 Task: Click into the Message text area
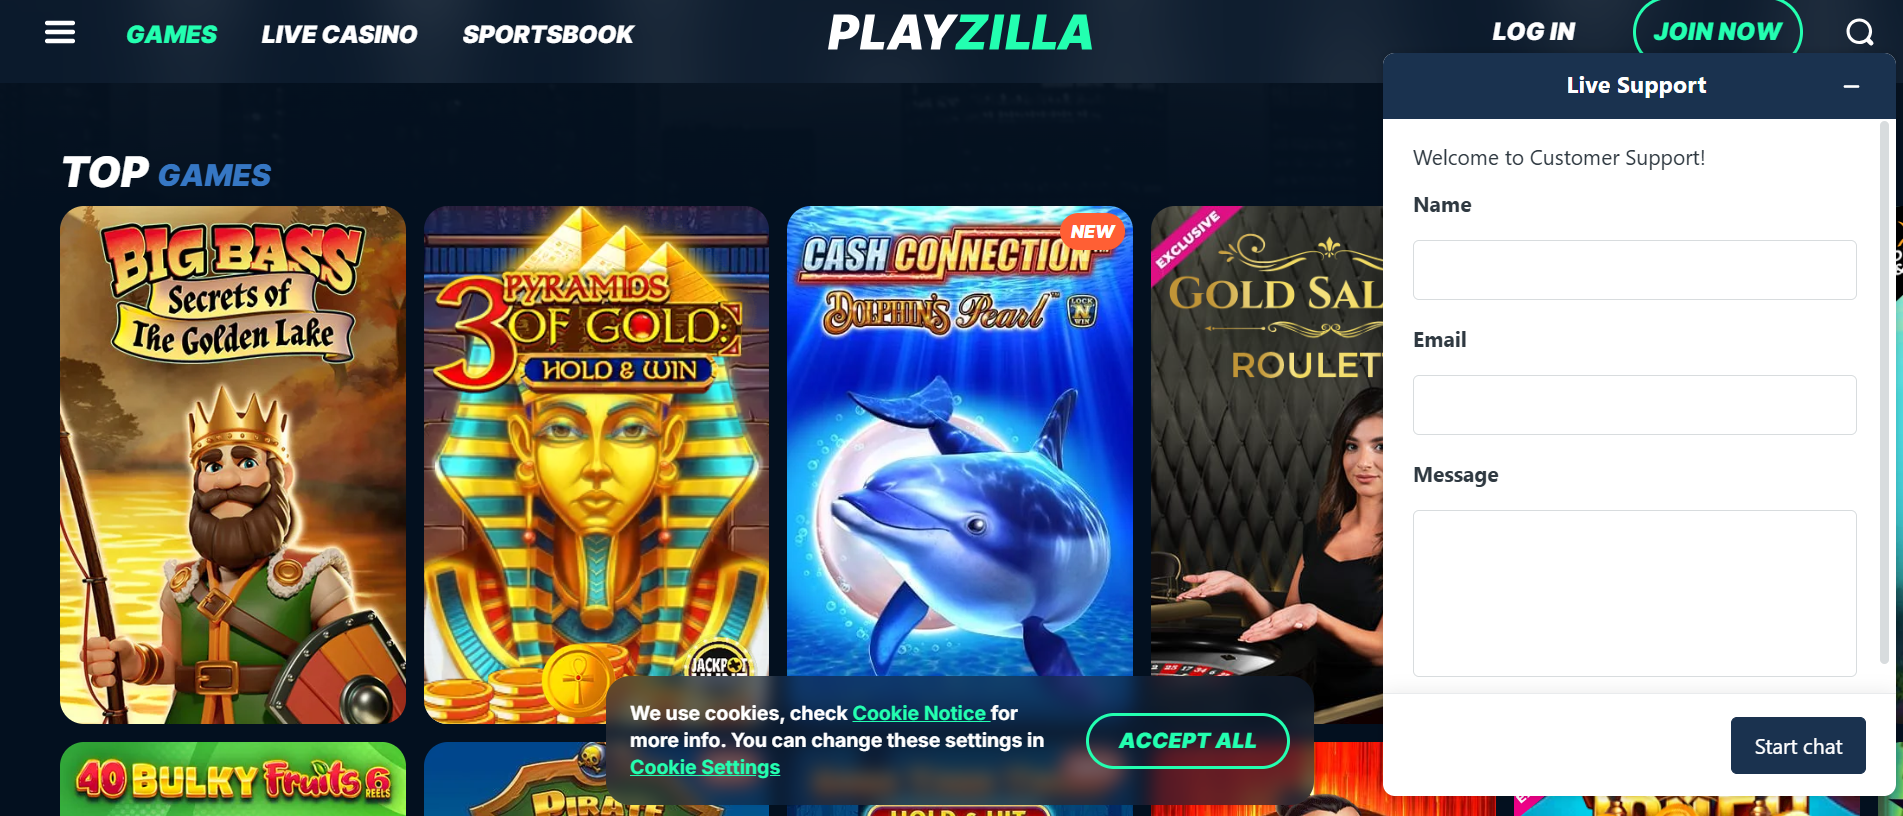click(x=1634, y=593)
